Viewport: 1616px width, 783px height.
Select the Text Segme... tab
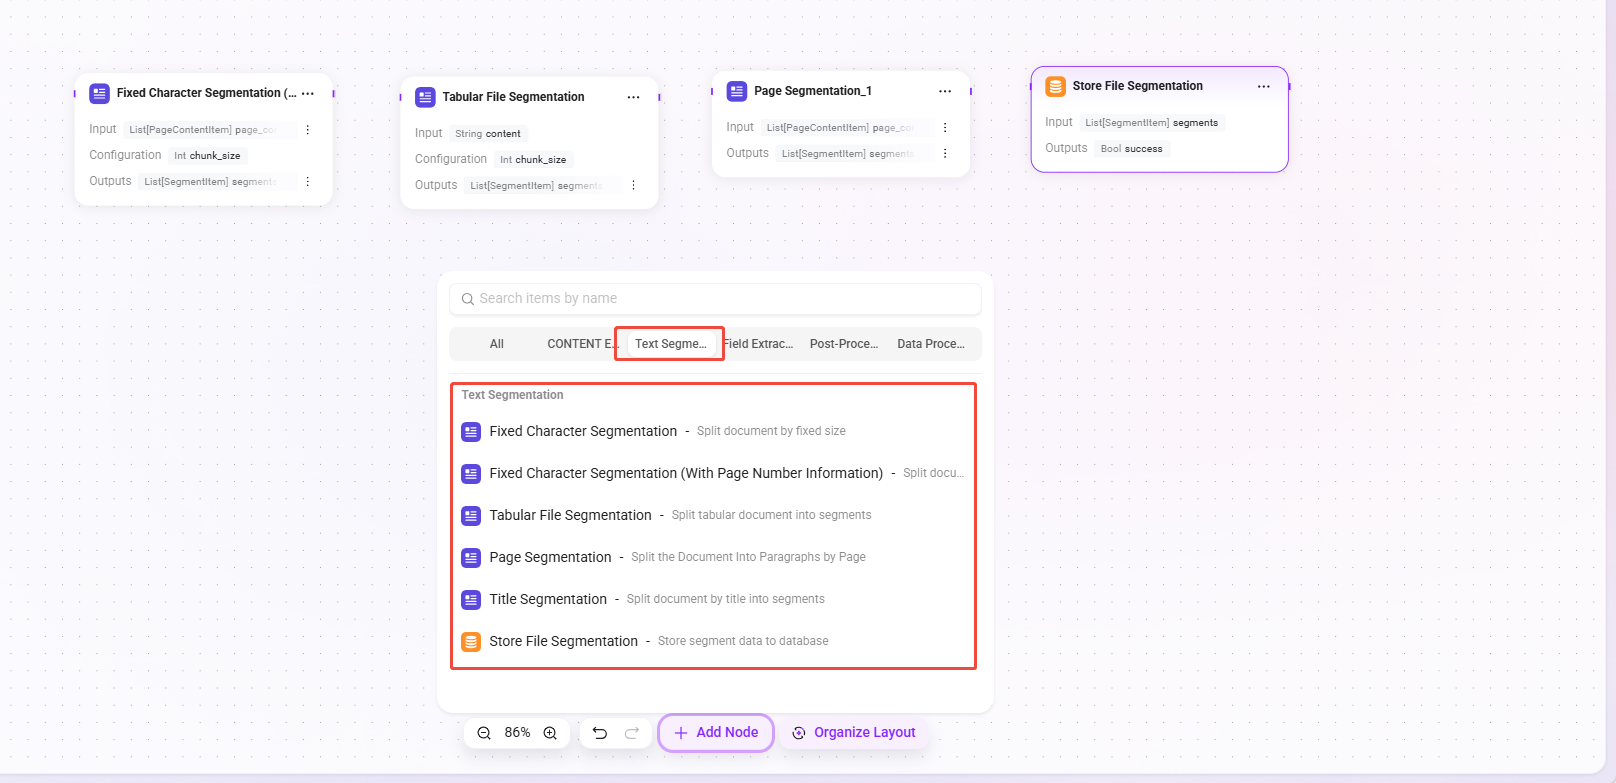coord(670,344)
